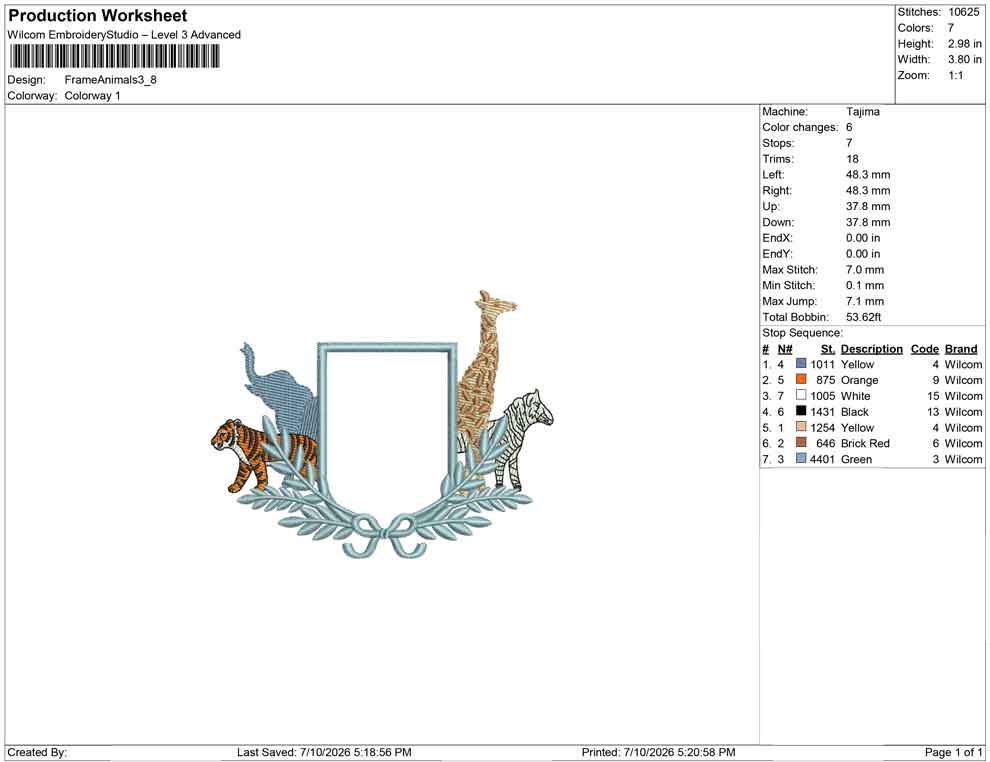Click the "N#" column header
This screenshot has height=762, width=990.
tap(785, 348)
